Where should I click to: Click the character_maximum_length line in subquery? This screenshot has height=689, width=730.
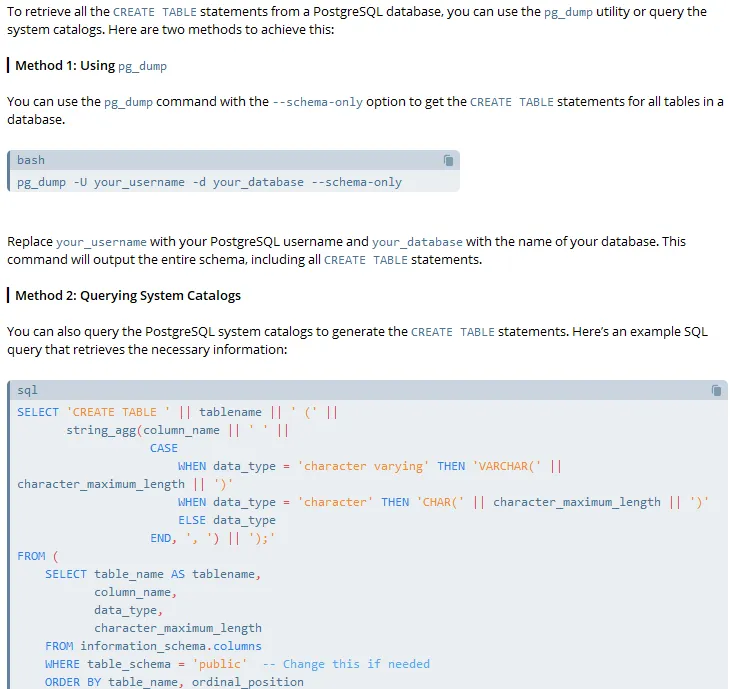tap(178, 628)
